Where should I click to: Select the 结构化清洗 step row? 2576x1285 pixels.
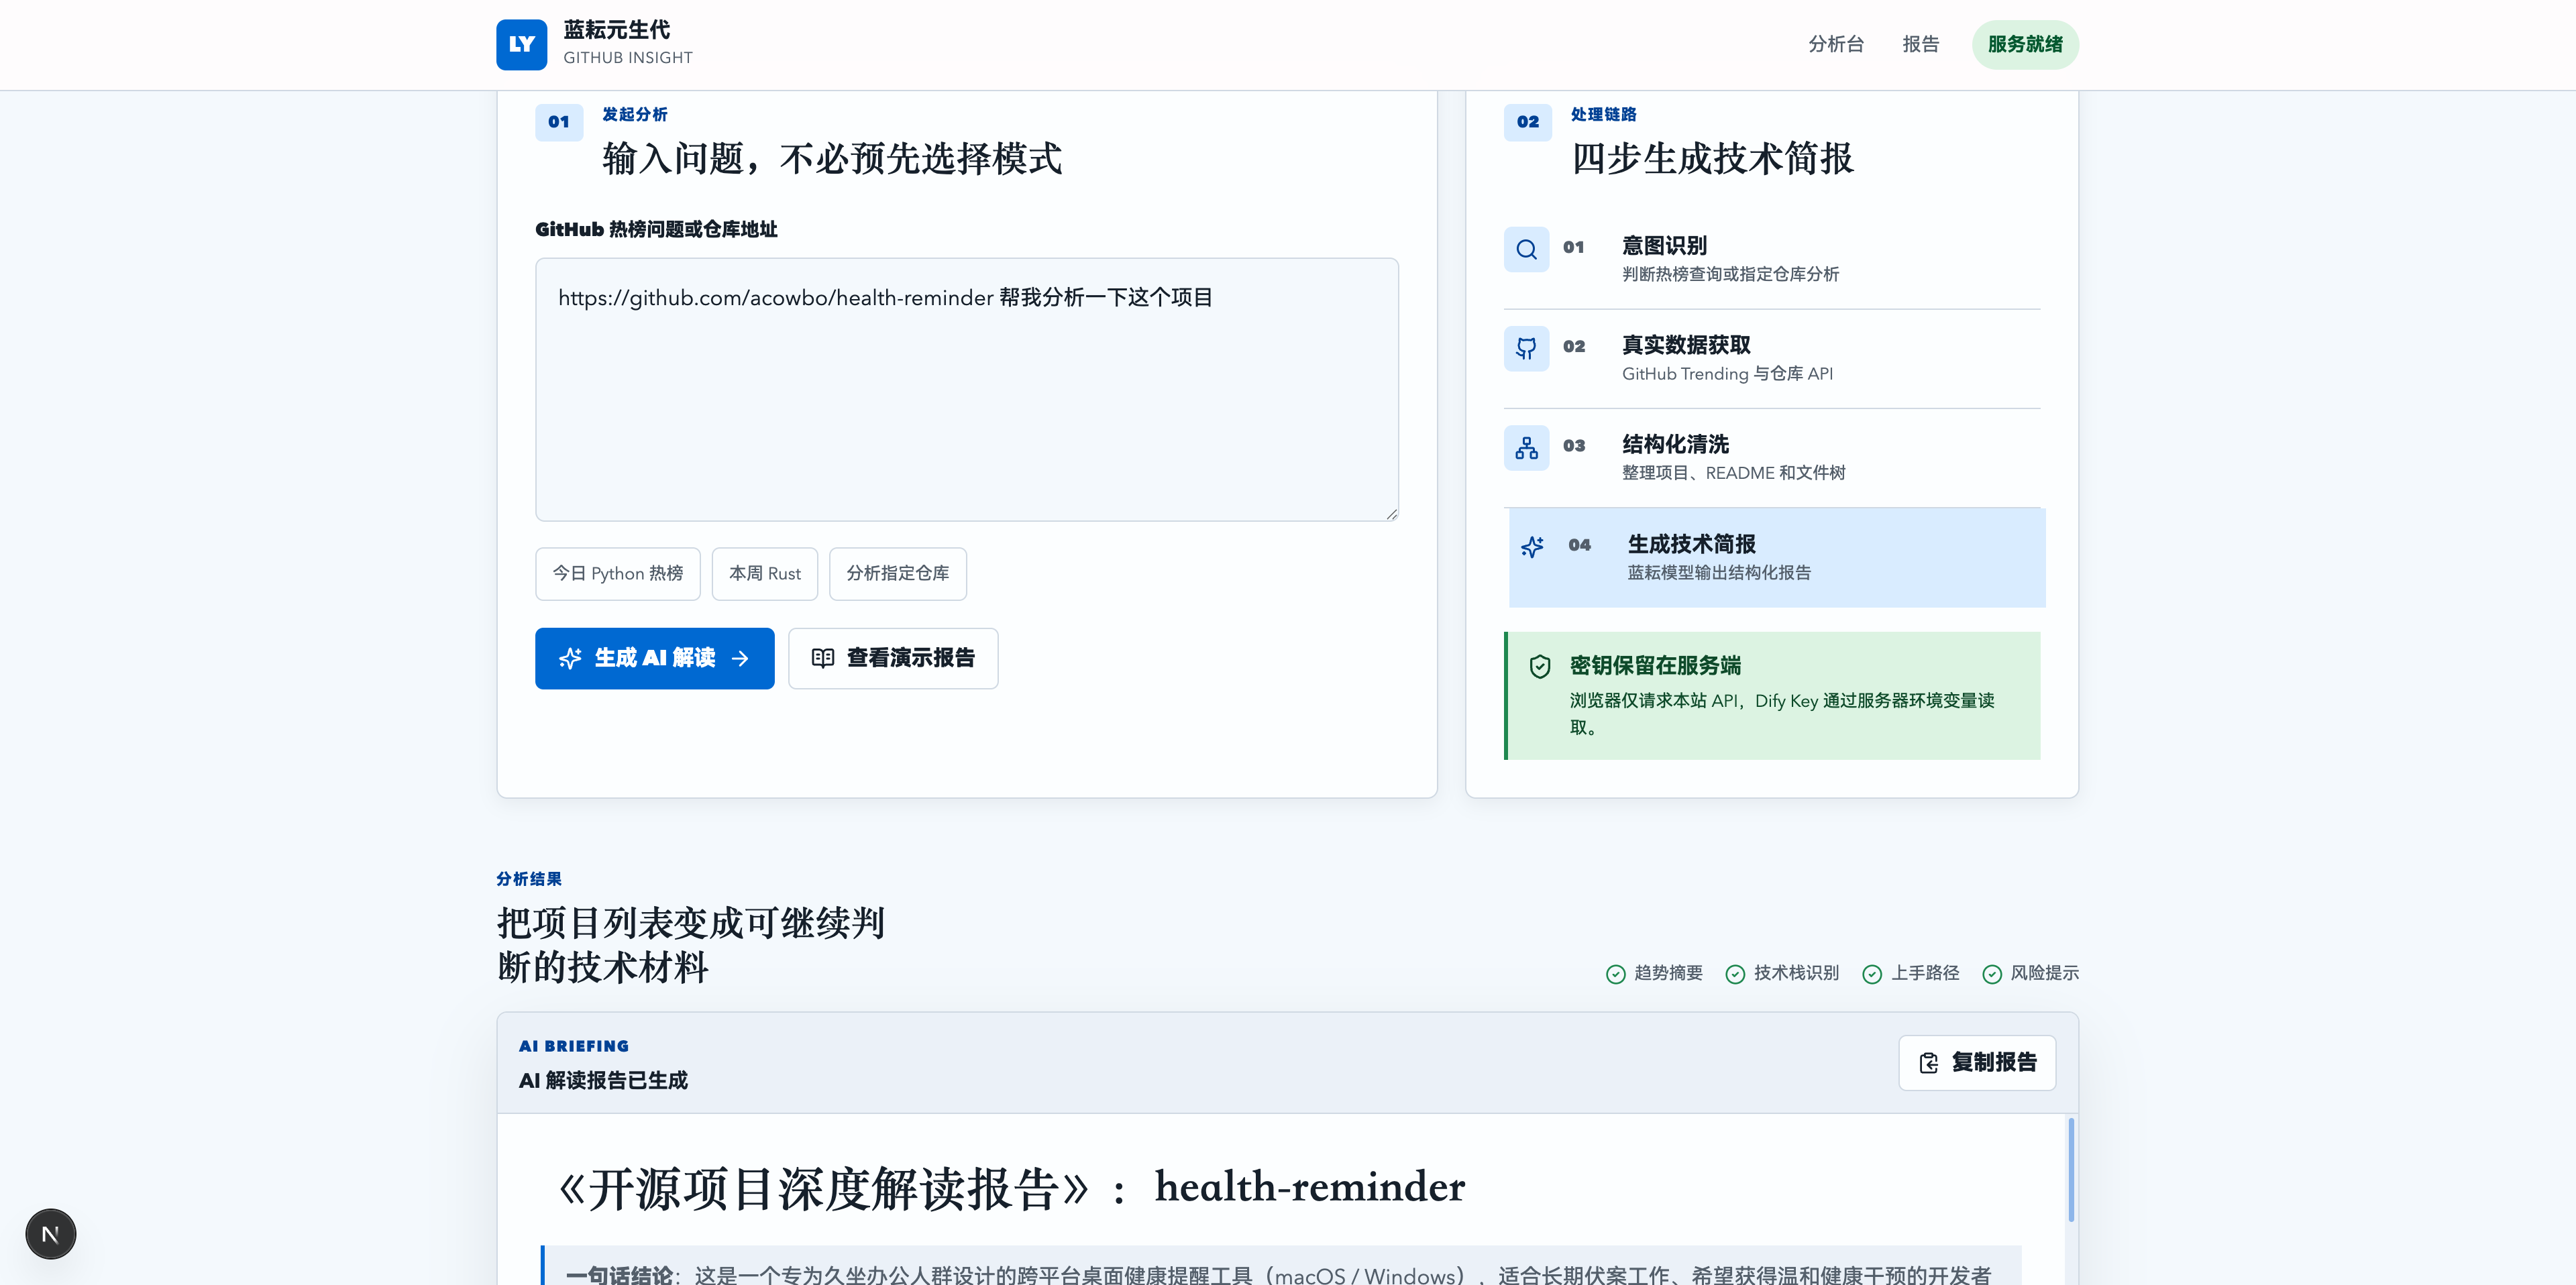pos(1771,457)
